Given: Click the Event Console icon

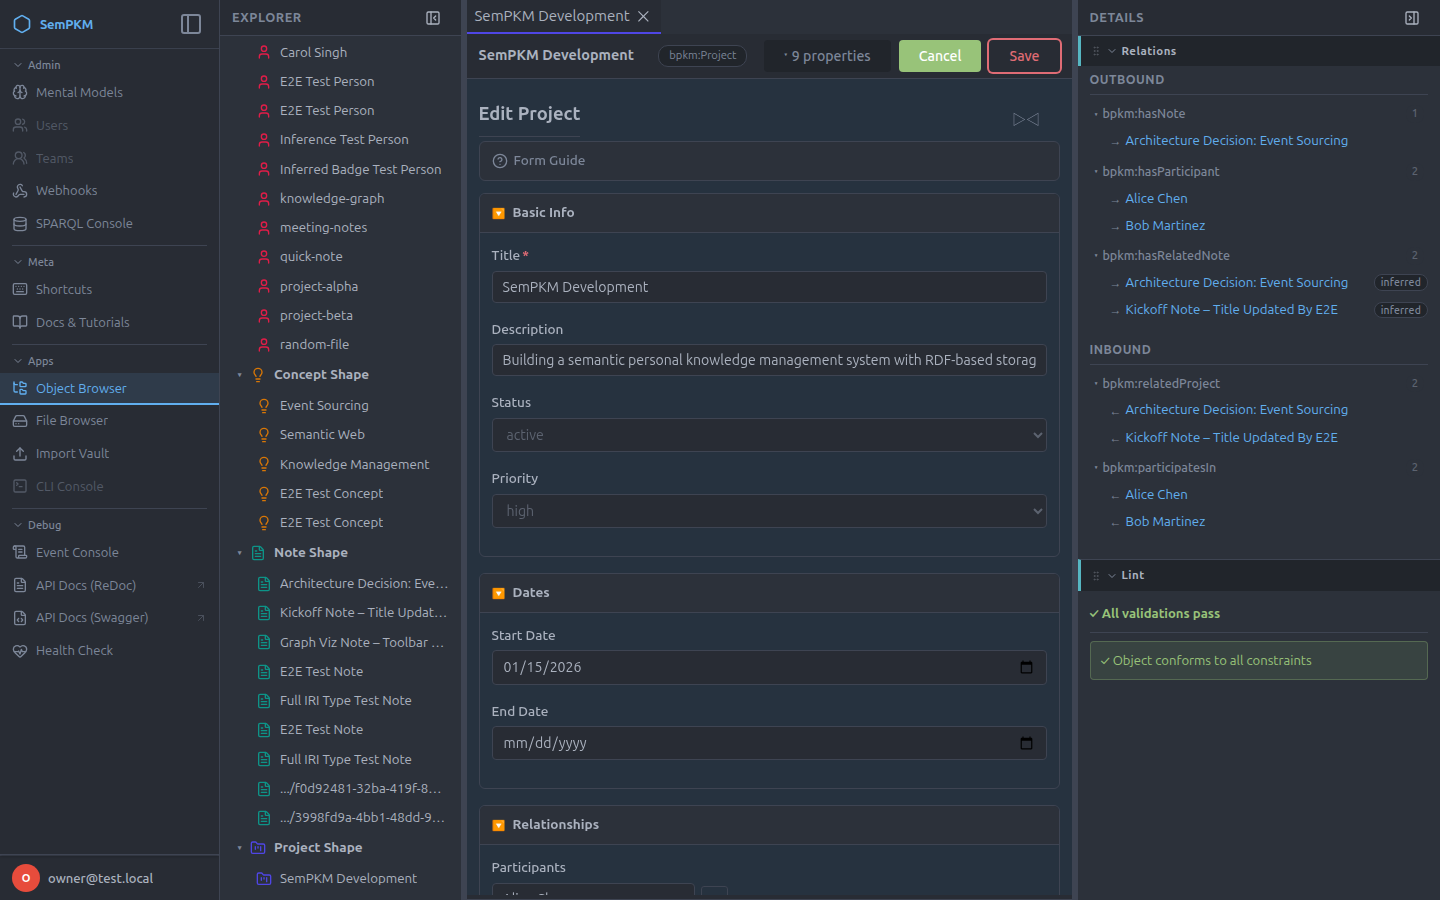Looking at the screenshot, I should [x=20, y=552].
